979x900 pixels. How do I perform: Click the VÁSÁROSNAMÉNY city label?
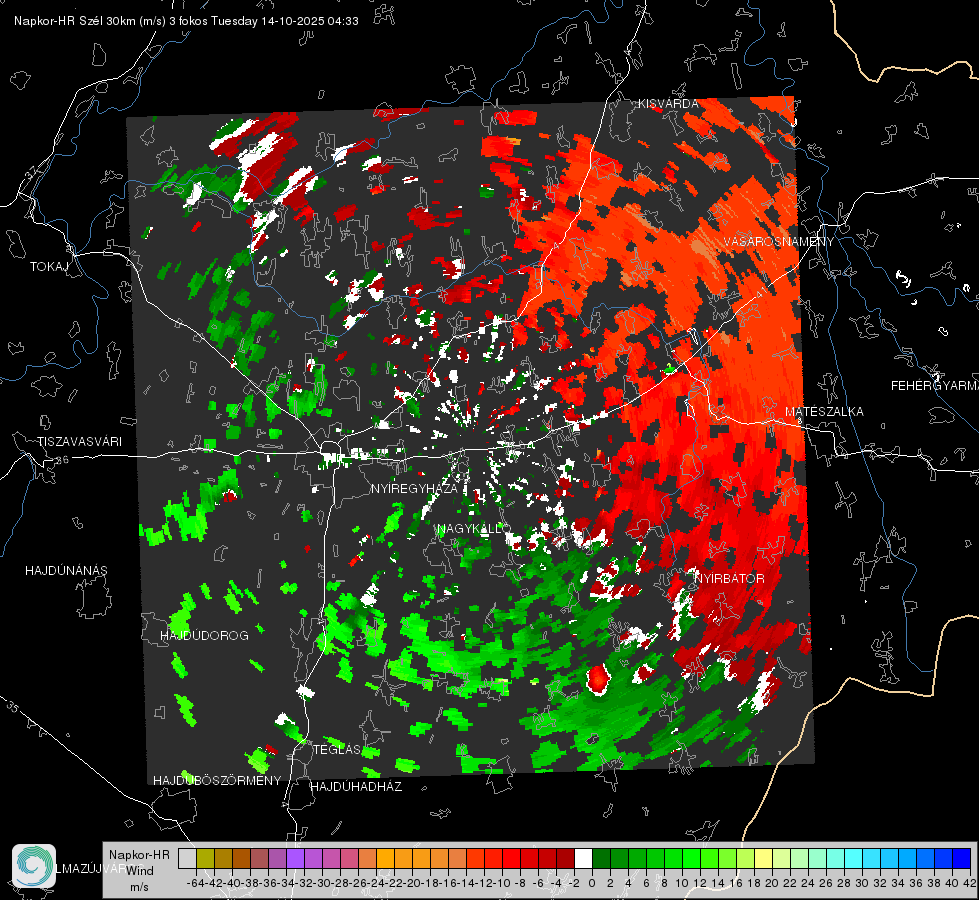(x=779, y=242)
